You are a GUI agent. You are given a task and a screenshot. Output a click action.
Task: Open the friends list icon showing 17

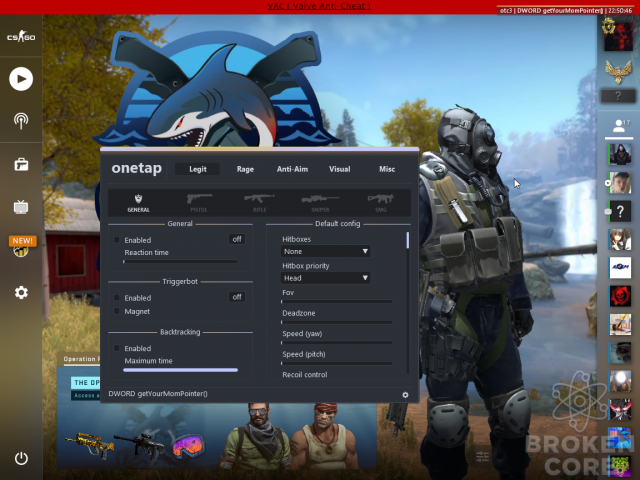pos(620,126)
